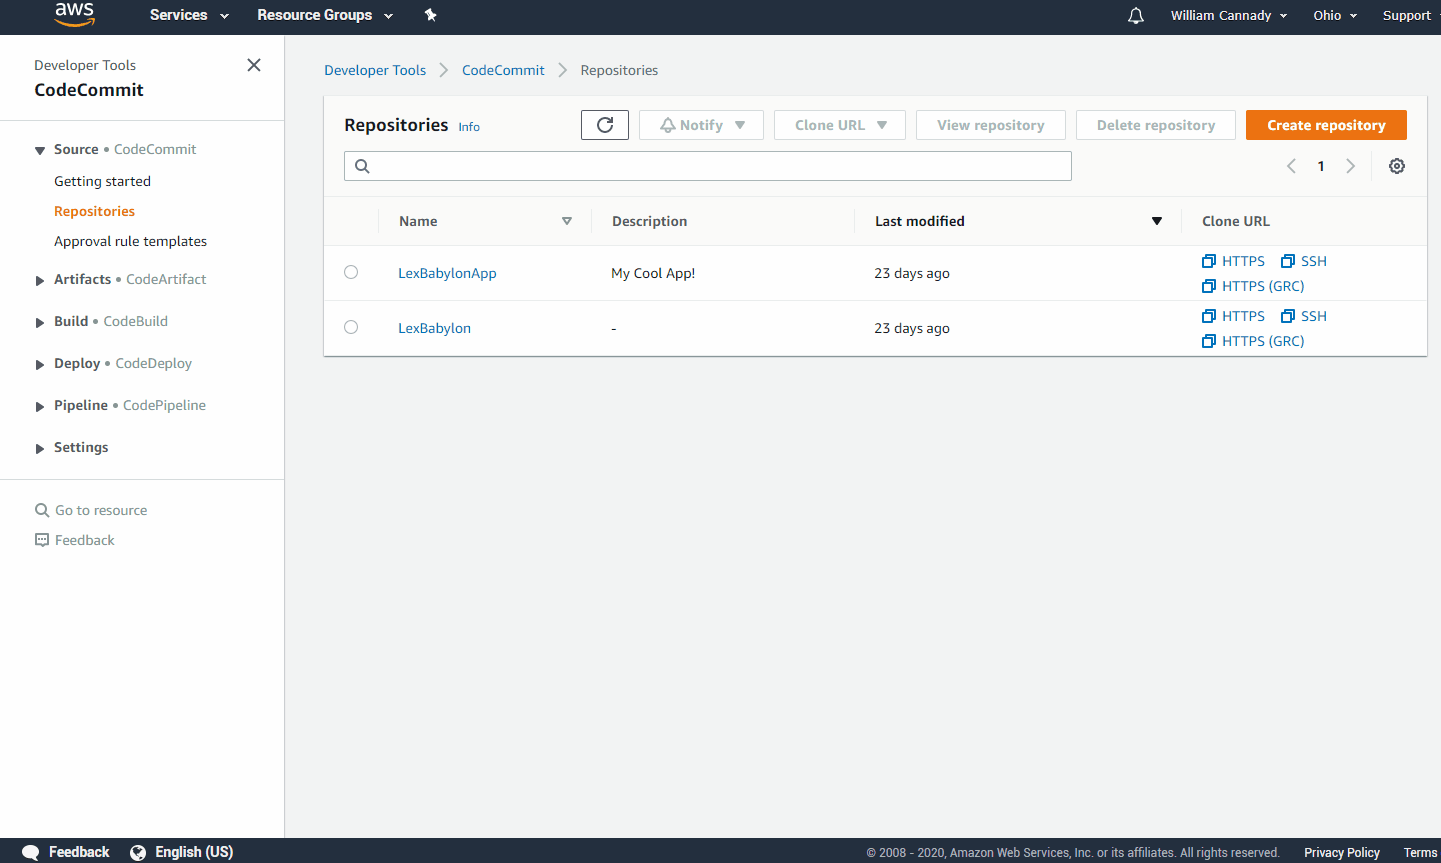Viewport: 1441px width, 863px height.
Task: Select Repositories in the sidebar
Action: [94, 211]
